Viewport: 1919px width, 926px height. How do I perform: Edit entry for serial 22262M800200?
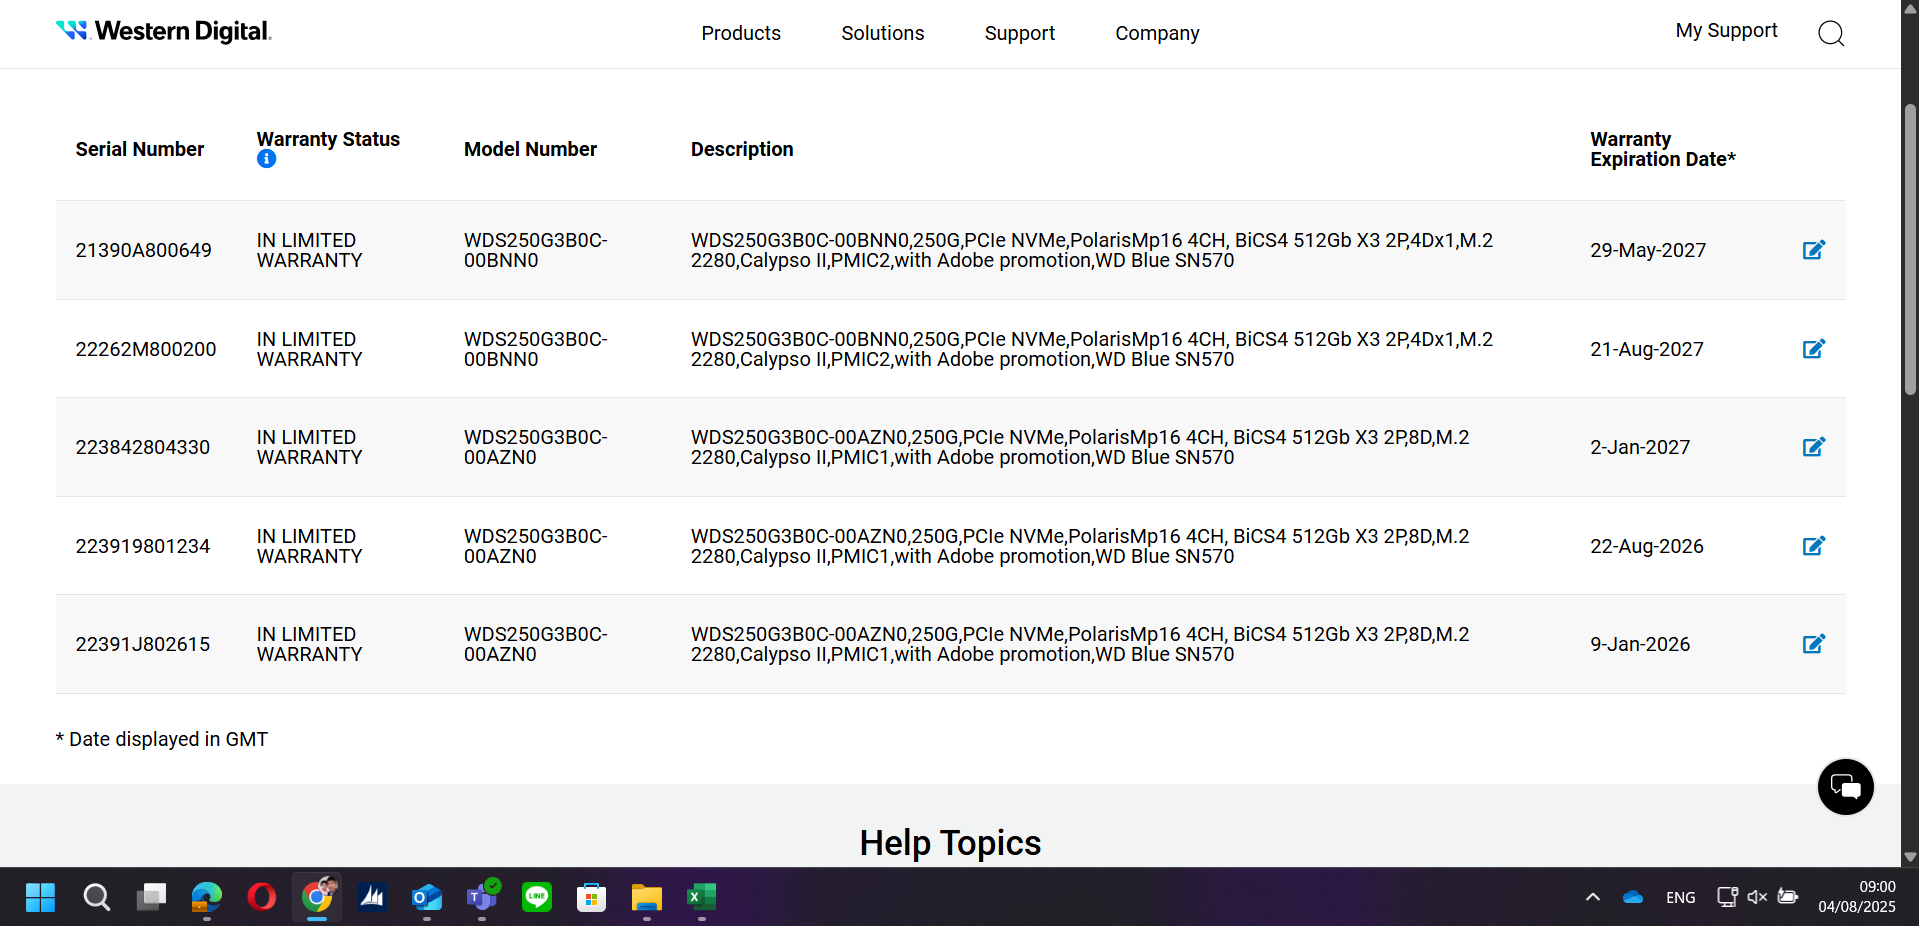click(1813, 349)
